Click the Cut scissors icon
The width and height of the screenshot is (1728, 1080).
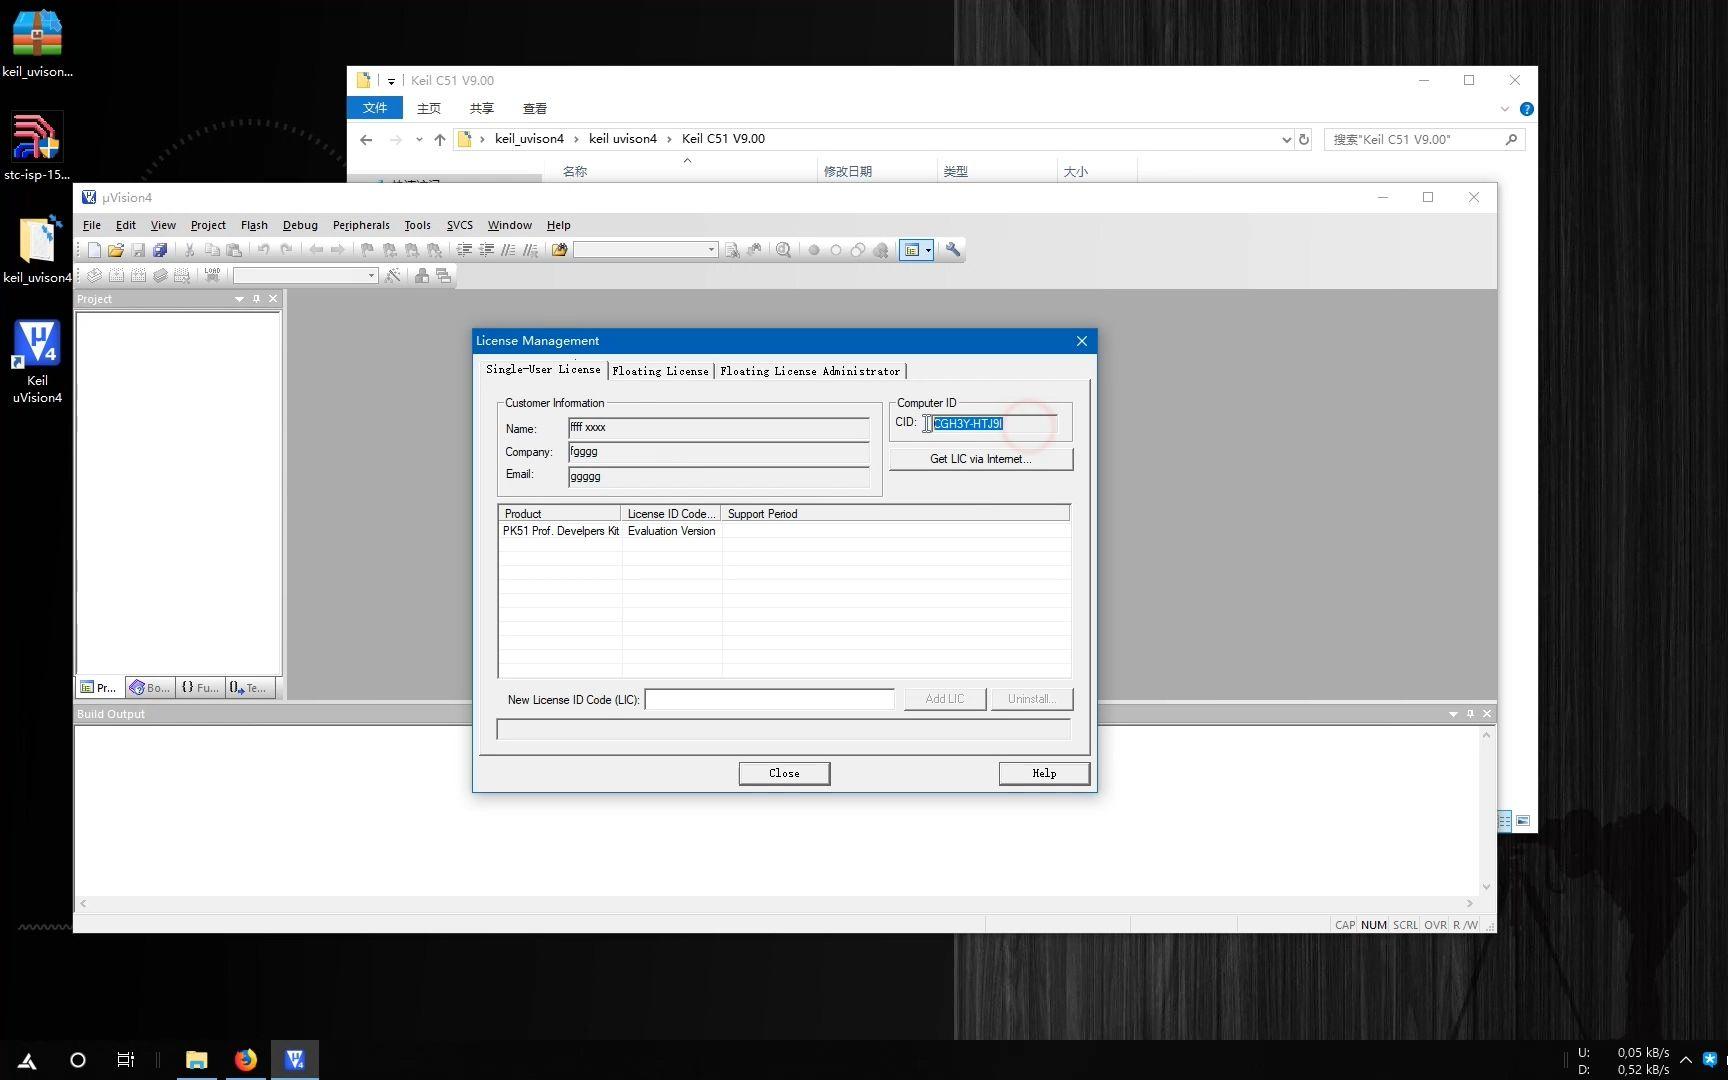(189, 250)
